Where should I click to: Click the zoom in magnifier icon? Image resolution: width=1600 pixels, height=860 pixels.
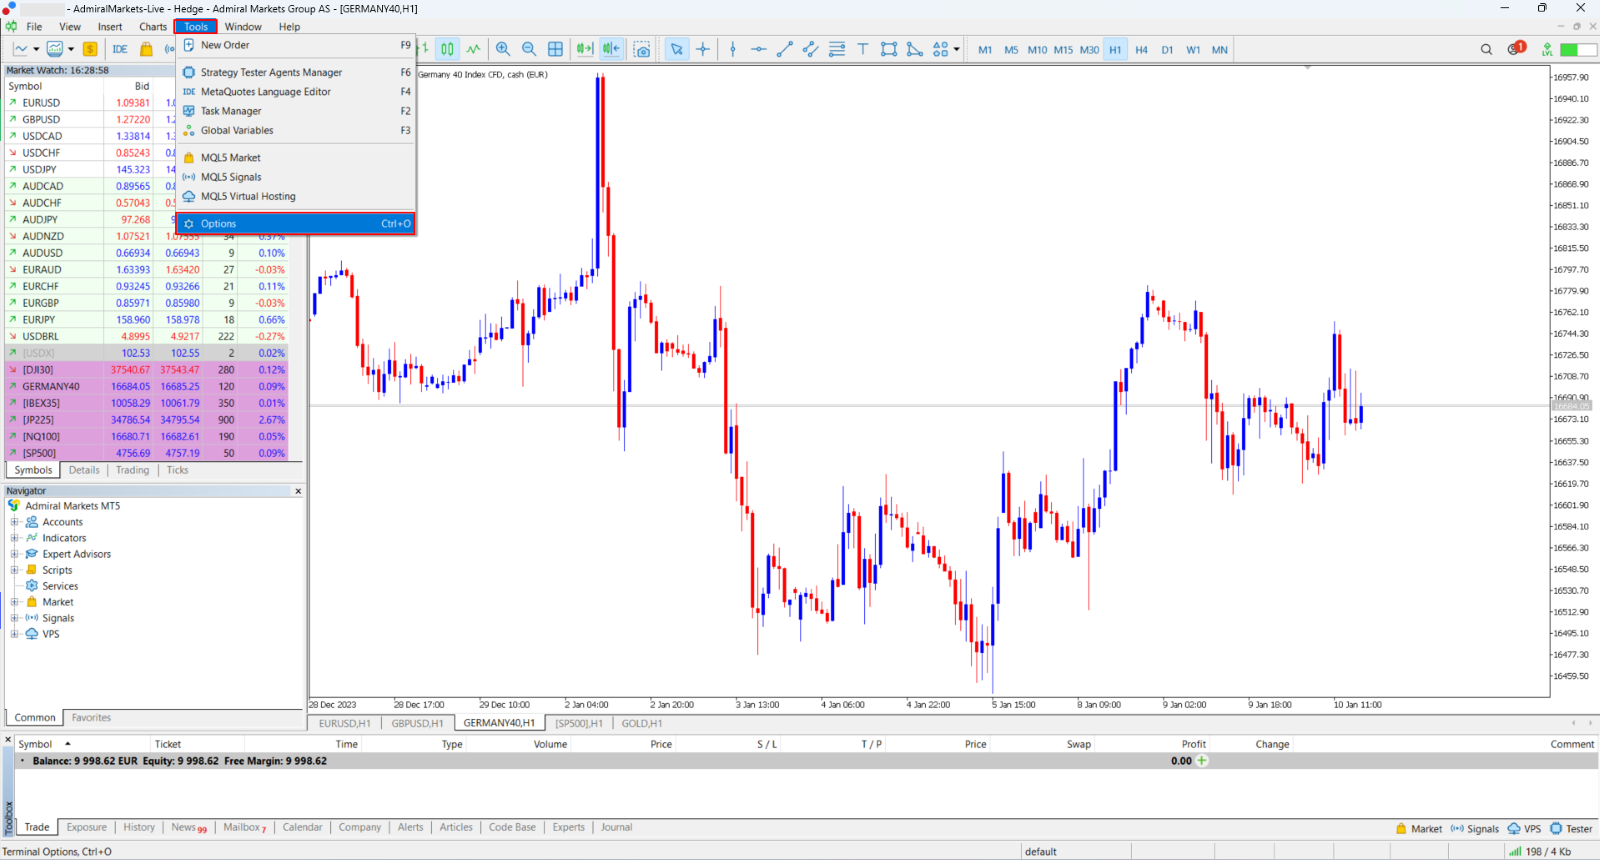pos(503,49)
